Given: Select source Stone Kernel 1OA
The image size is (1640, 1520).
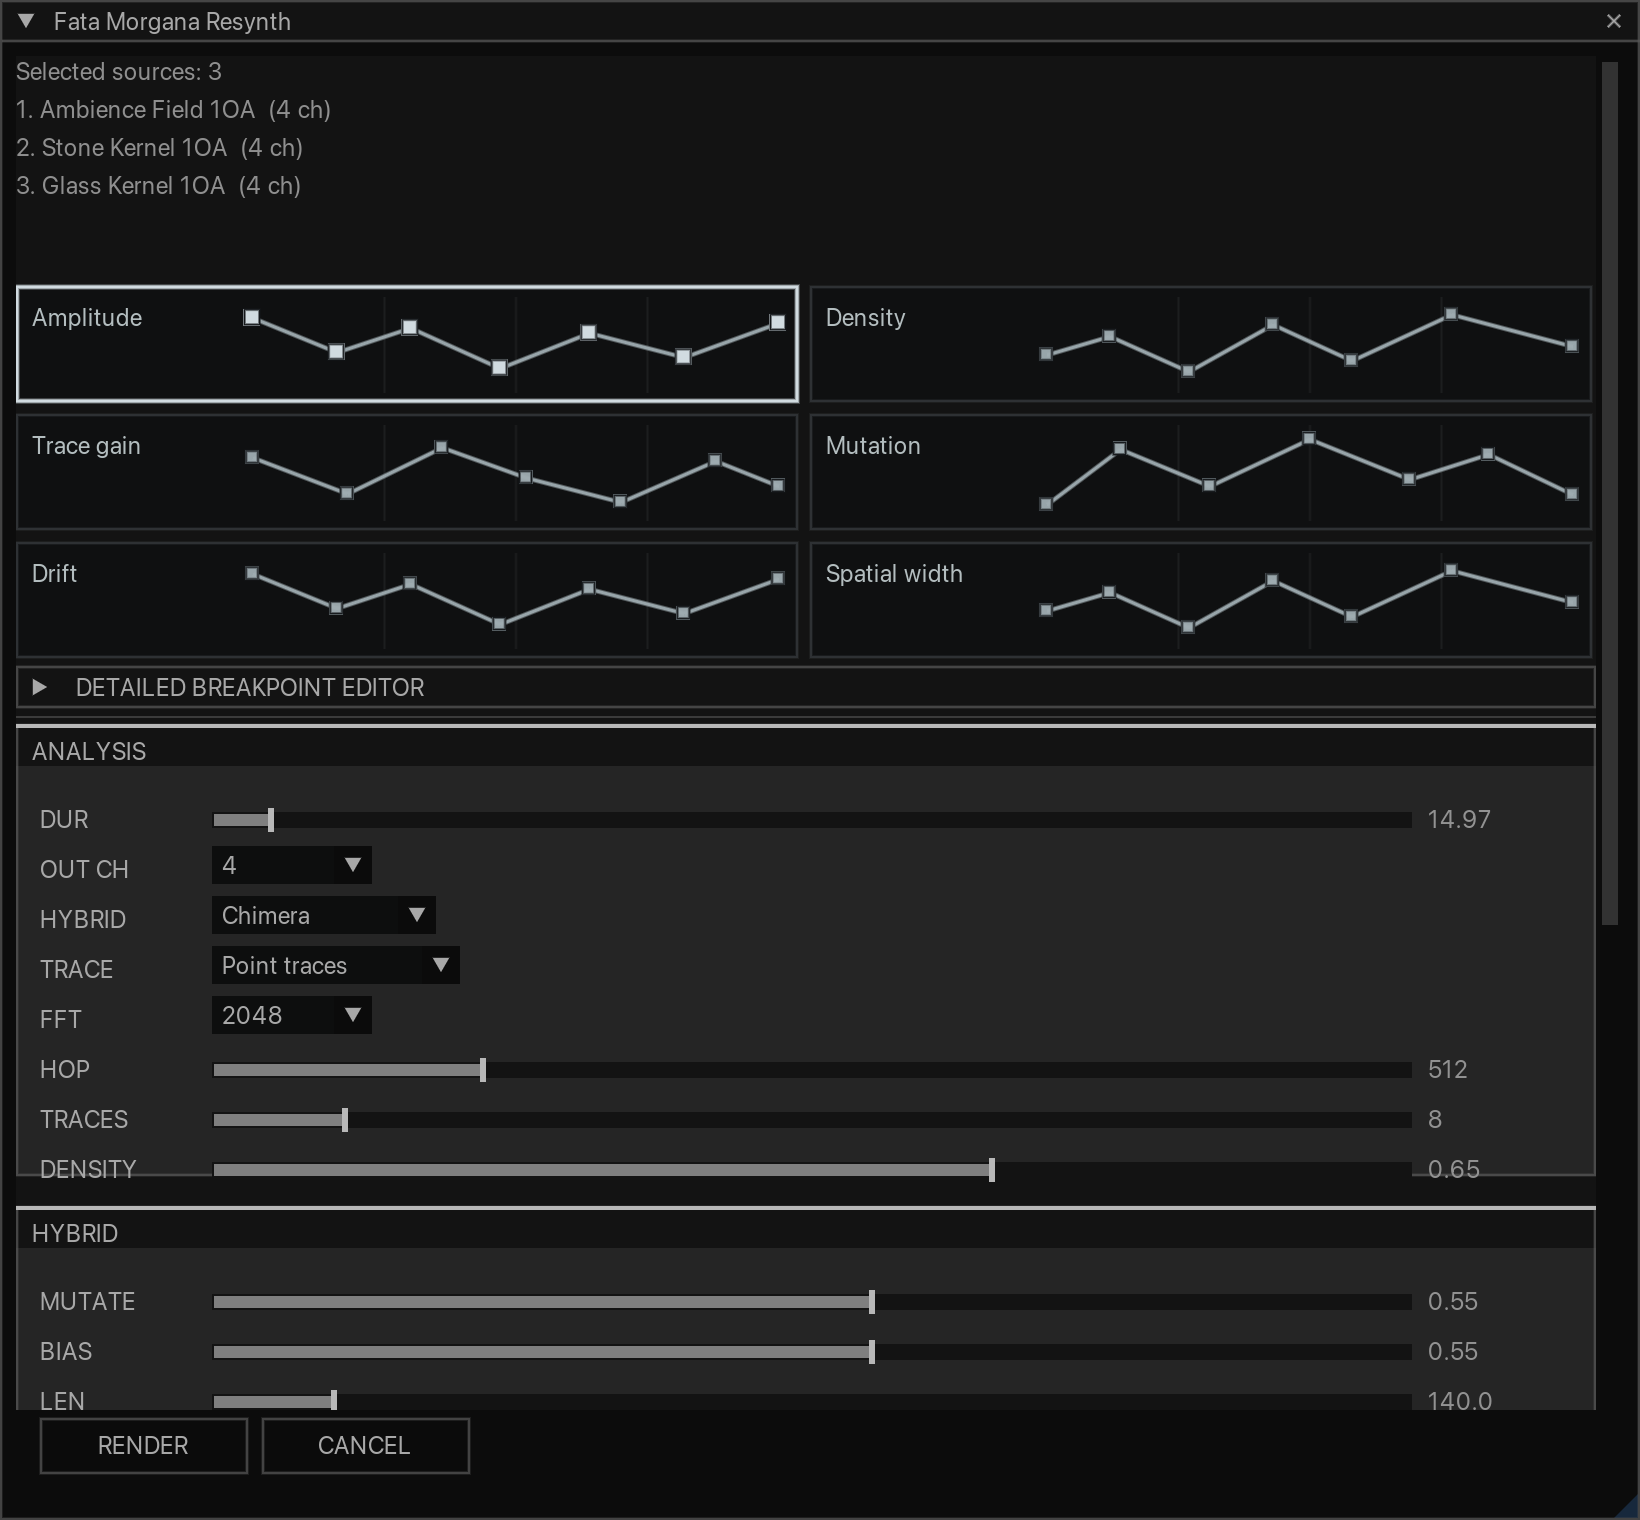Looking at the screenshot, I should click(x=159, y=147).
